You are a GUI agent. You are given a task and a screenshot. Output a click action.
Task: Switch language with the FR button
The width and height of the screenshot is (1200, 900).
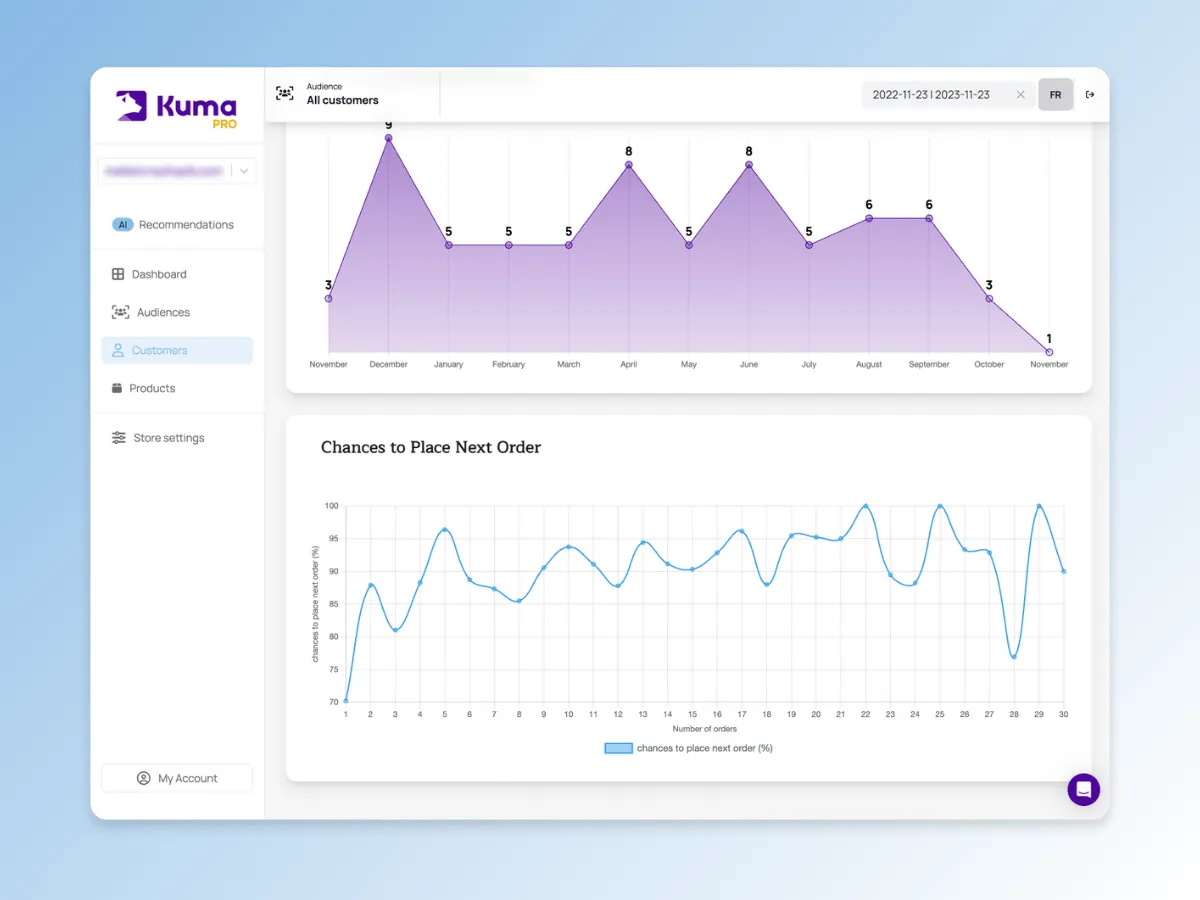click(1055, 95)
